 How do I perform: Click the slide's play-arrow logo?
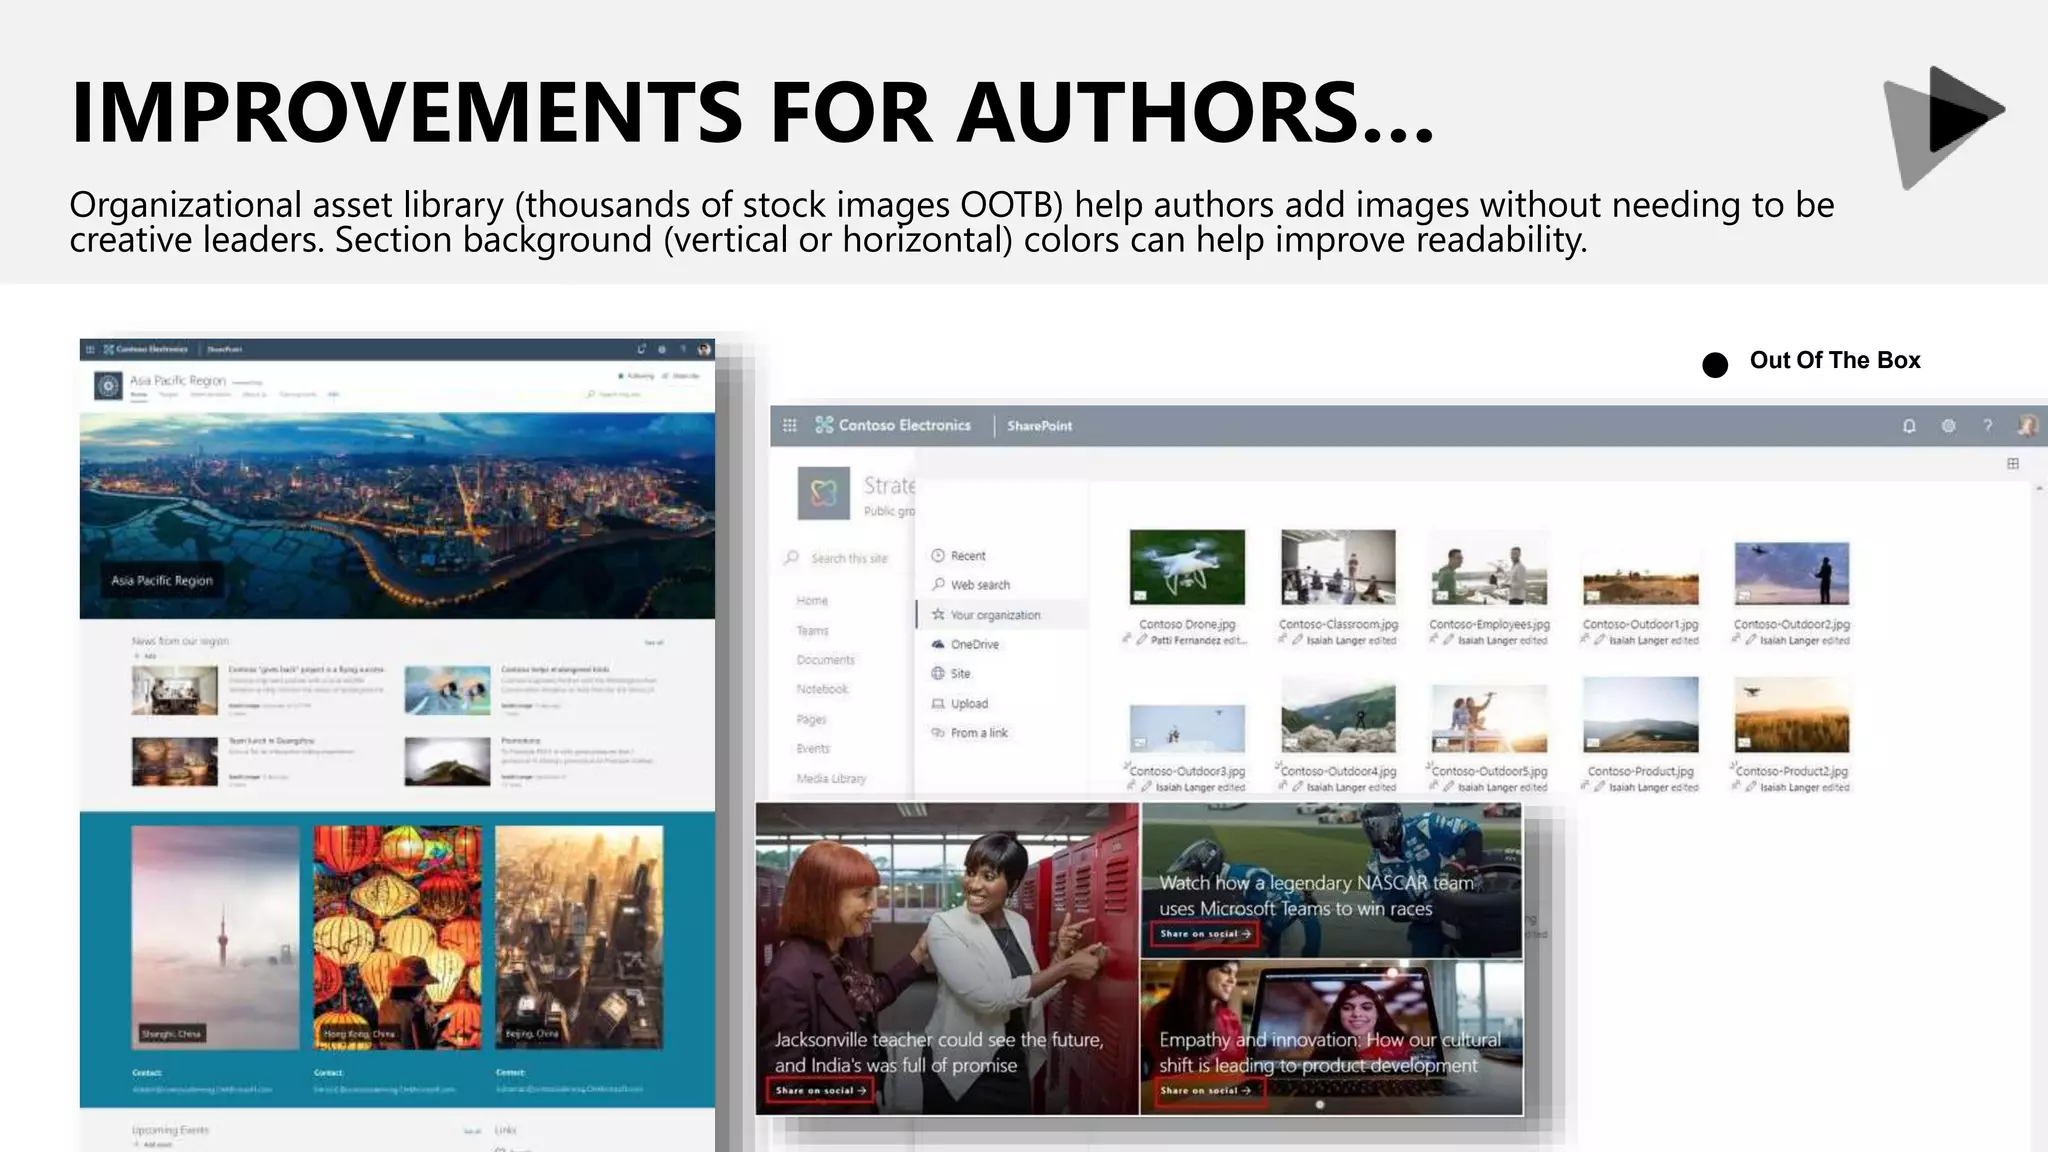pos(1944,127)
